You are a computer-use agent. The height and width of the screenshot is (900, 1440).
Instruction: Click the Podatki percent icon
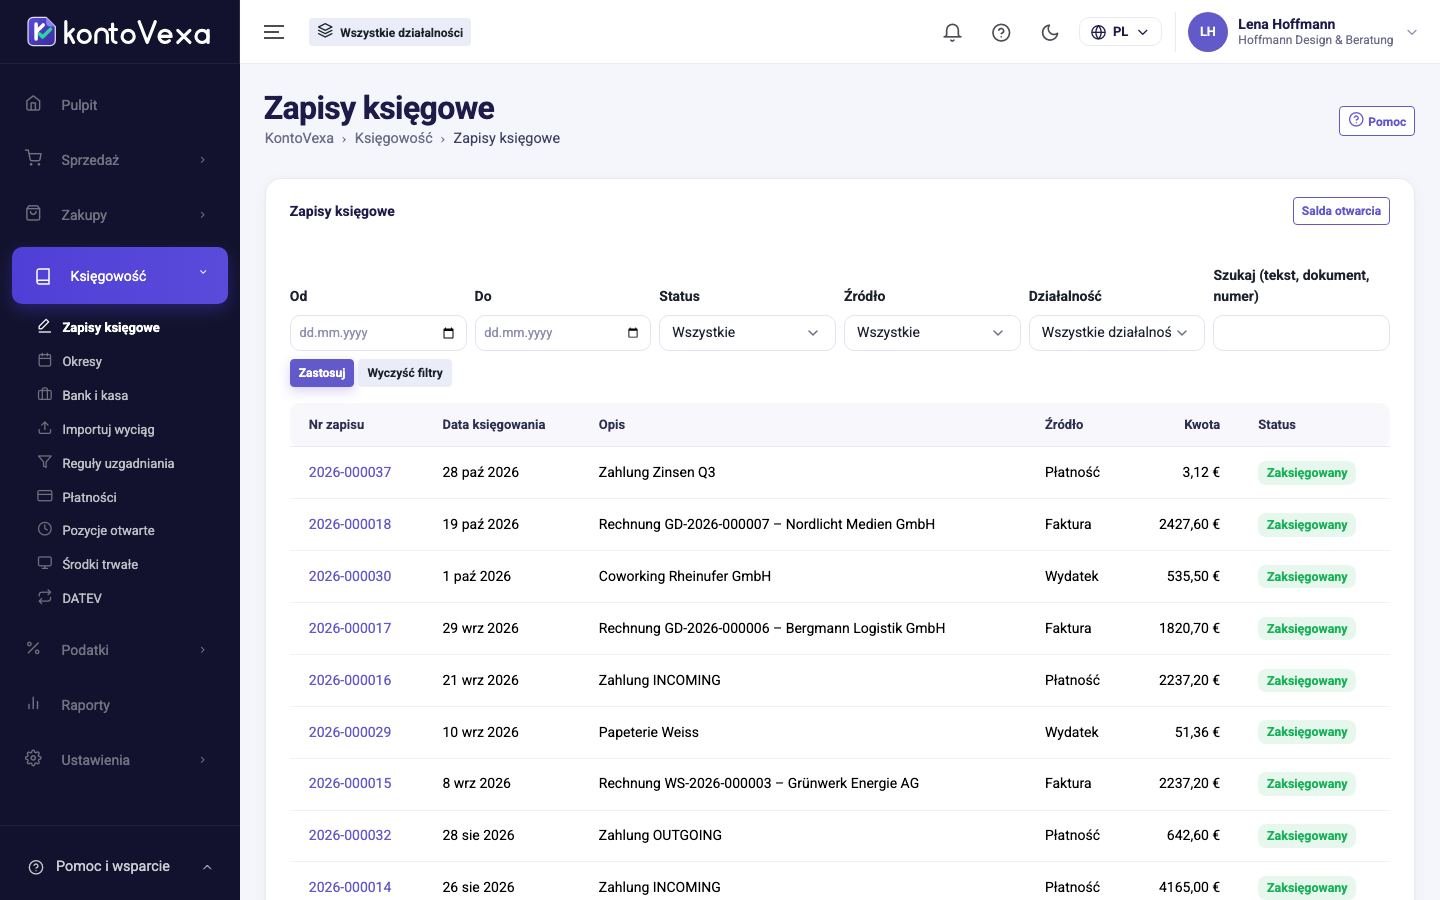pos(33,648)
